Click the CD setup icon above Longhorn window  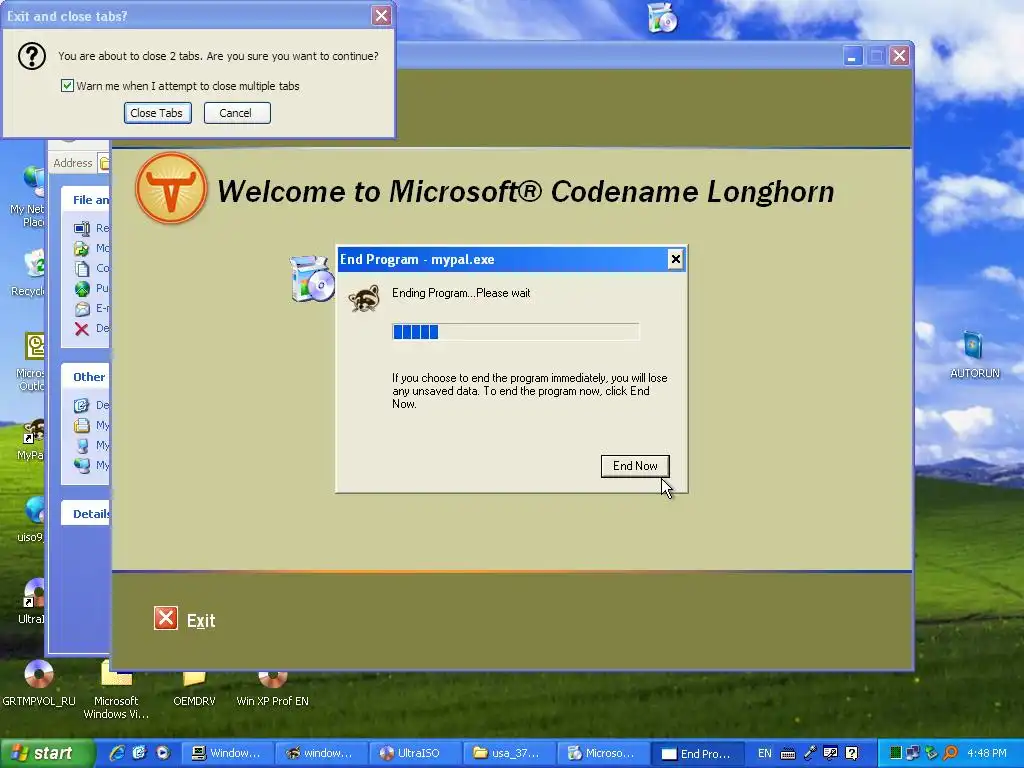point(663,18)
